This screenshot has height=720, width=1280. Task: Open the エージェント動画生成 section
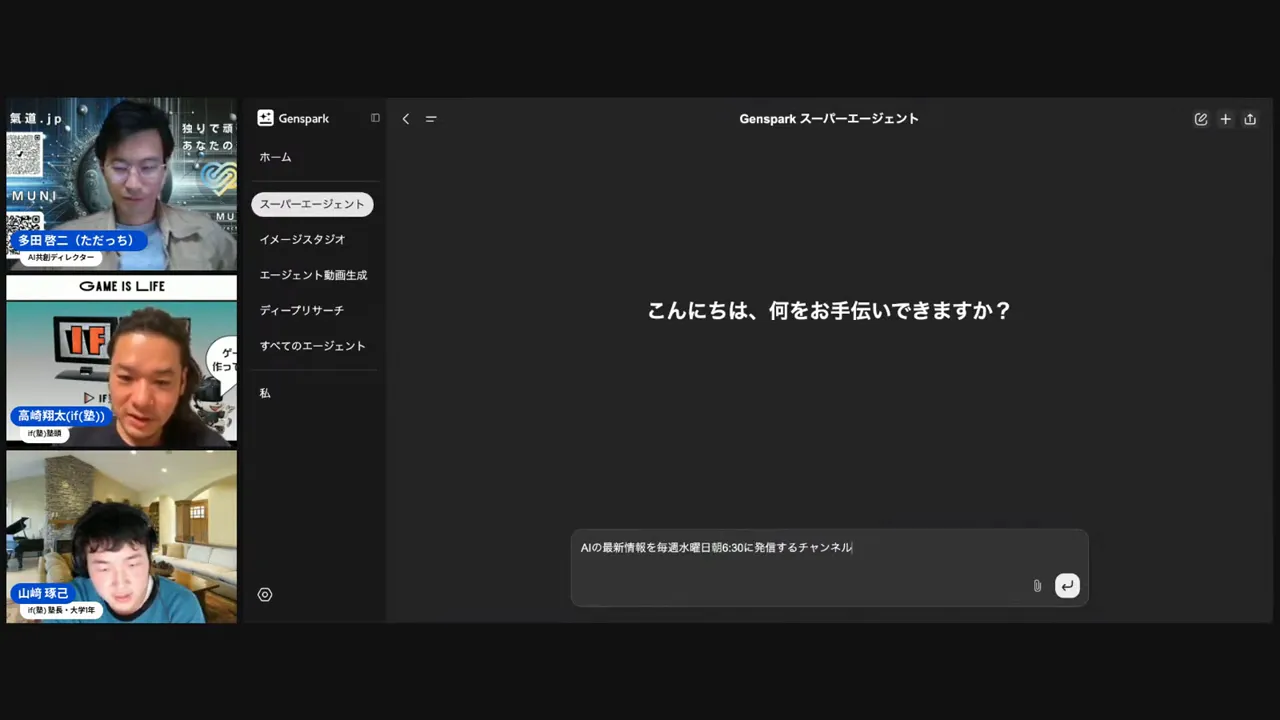[x=313, y=274]
